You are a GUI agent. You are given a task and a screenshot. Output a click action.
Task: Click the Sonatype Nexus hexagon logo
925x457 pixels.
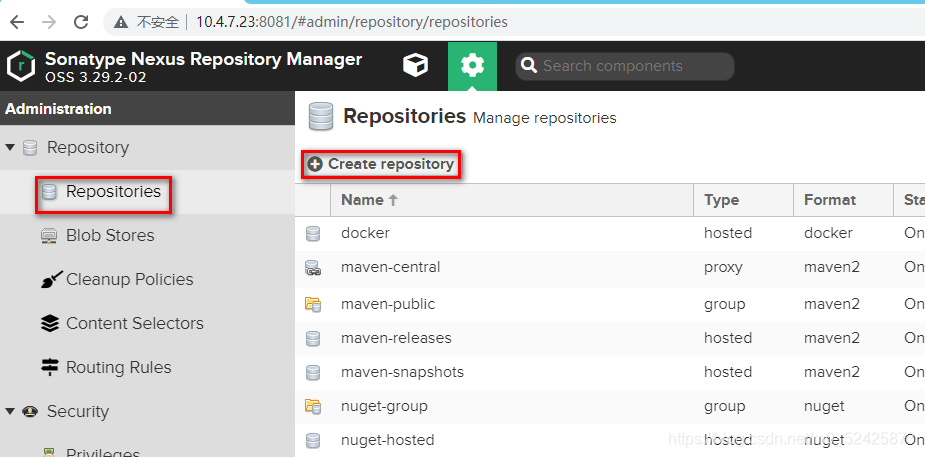coord(21,66)
